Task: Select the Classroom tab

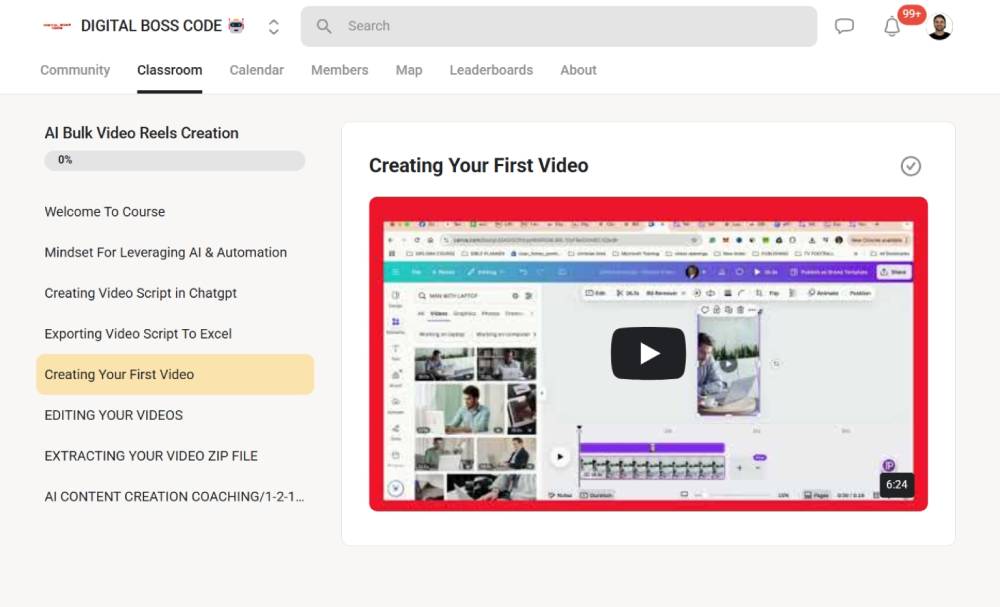Action: point(170,70)
